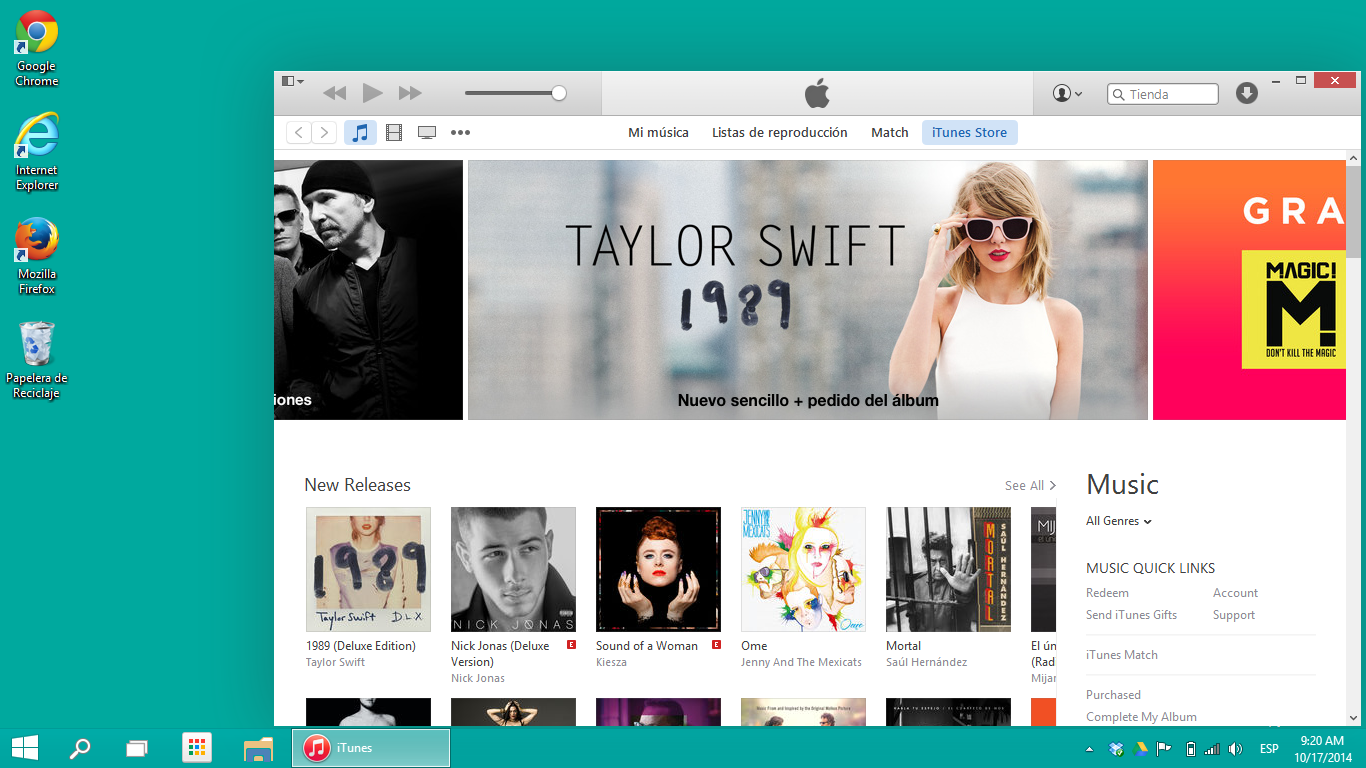This screenshot has height=768, width=1366.
Task: Click the U2 banner on the left
Action: pos(368,290)
